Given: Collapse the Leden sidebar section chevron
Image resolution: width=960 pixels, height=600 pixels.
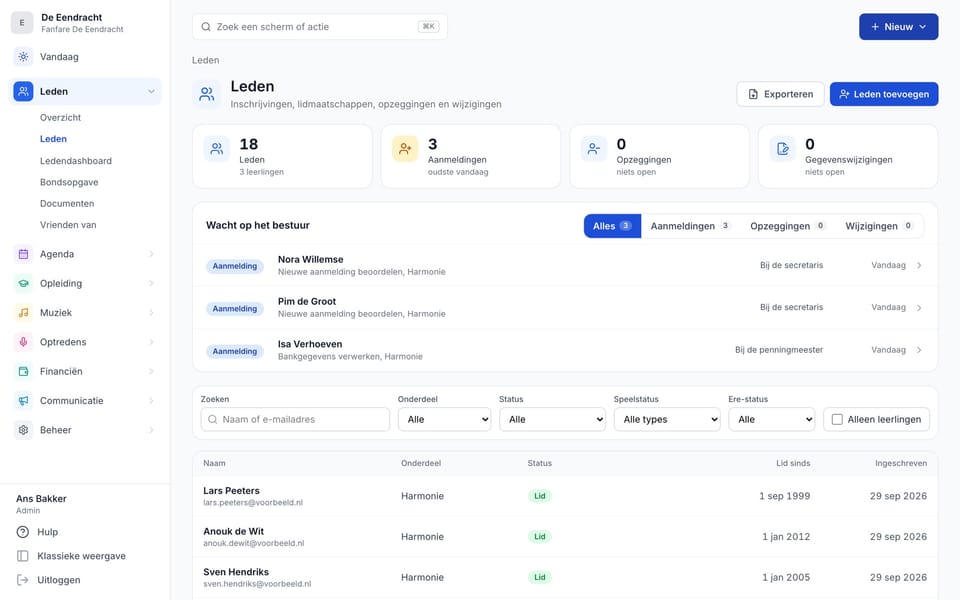Looking at the screenshot, I should (151, 91).
